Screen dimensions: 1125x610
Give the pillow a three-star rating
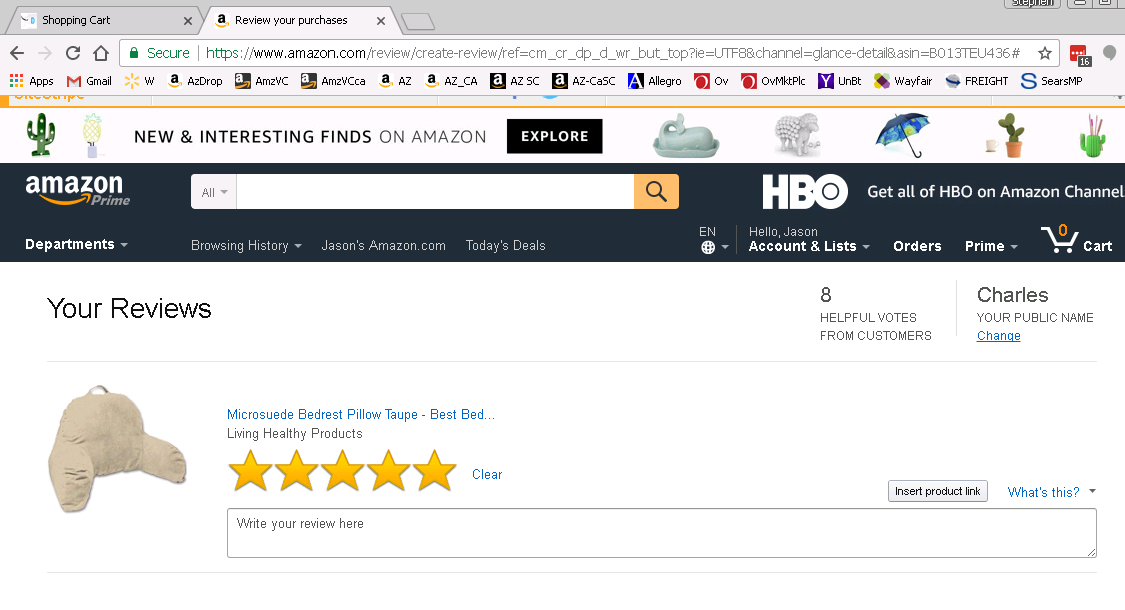coord(342,470)
